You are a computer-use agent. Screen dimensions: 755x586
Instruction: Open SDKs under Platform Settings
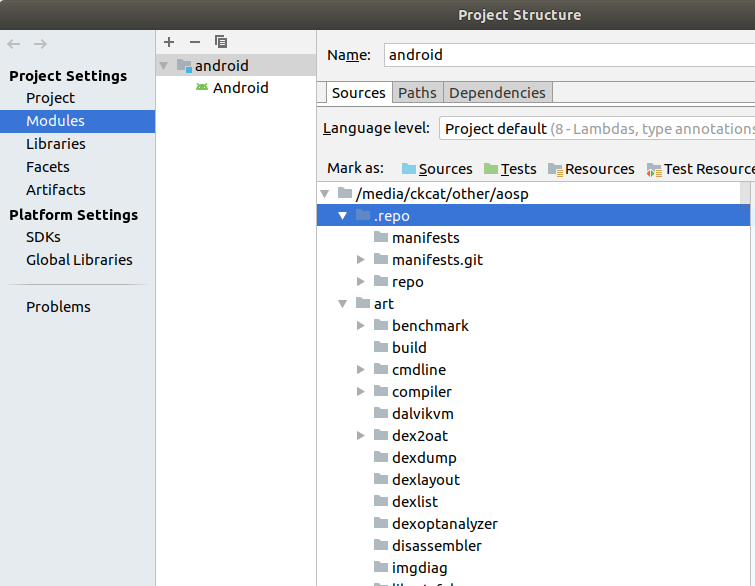point(43,237)
